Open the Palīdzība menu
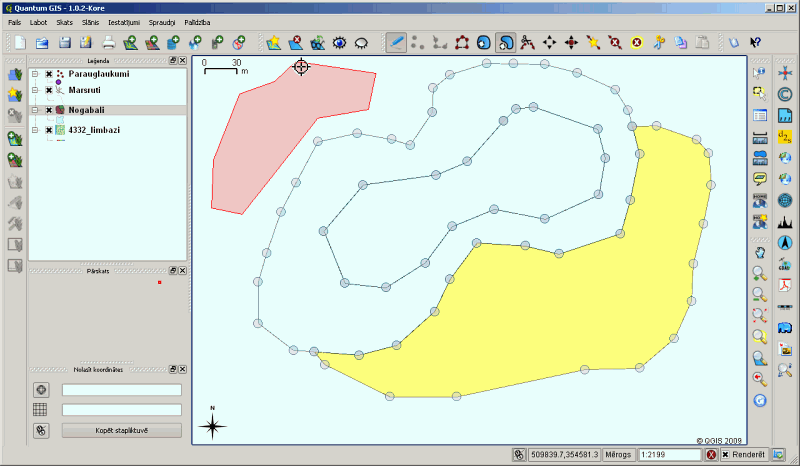The width and height of the screenshot is (800, 466). pos(197,22)
